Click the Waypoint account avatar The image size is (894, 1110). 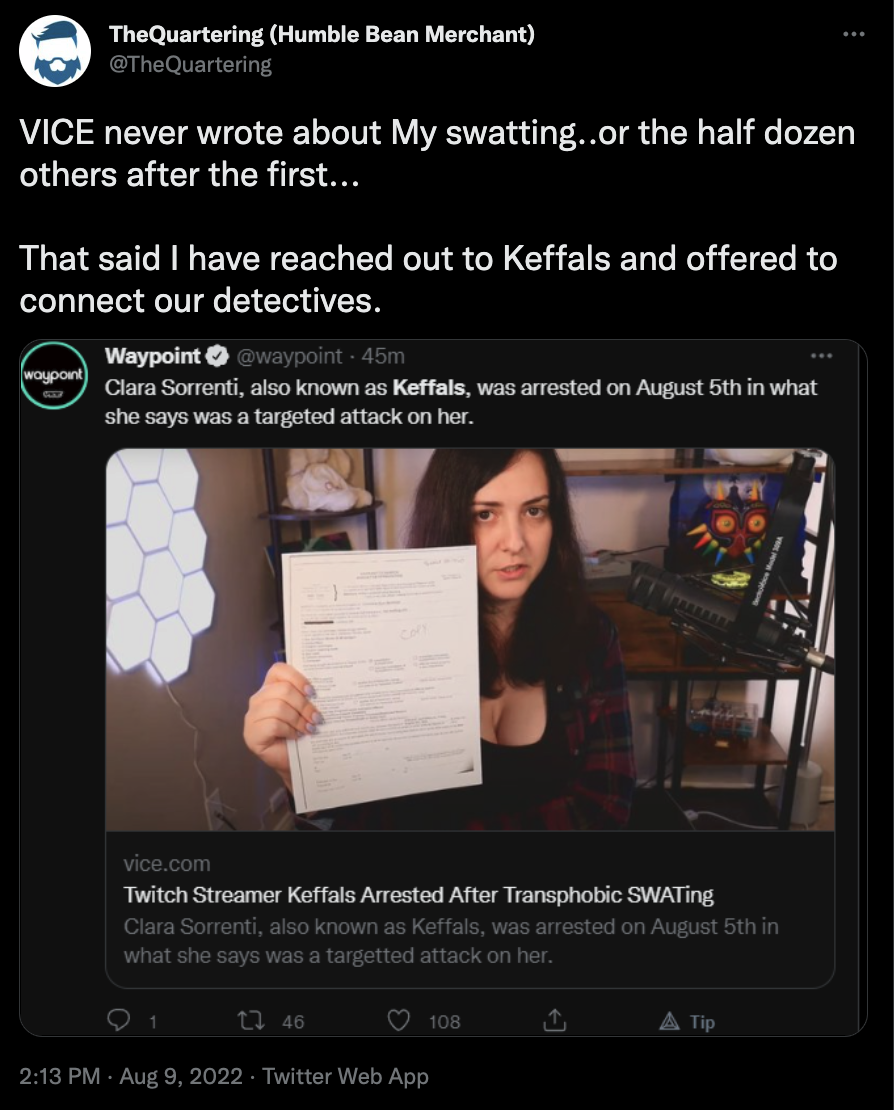point(54,374)
